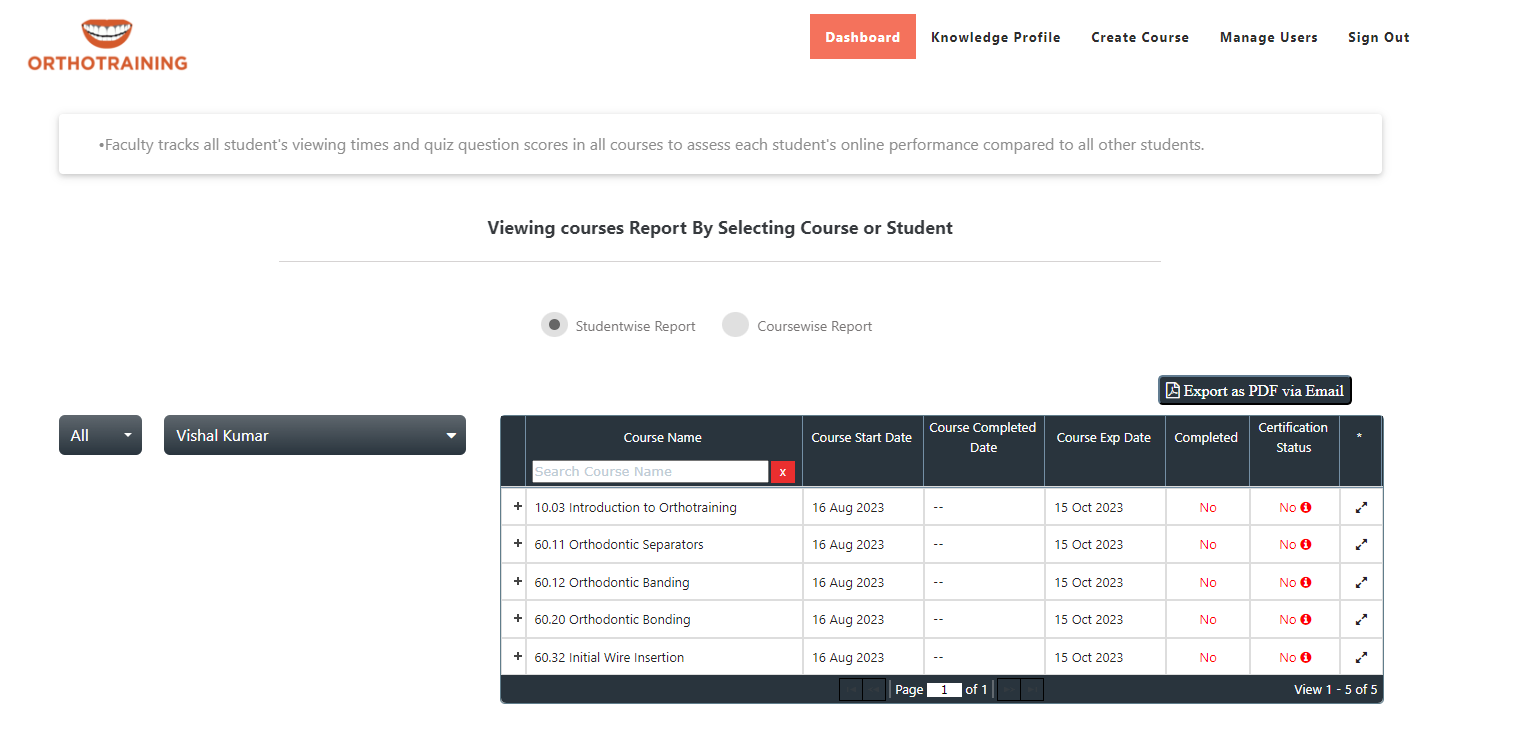Viewport: 1531px width, 731px height.
Task: Click the Search Course Name field
Action: pos(650,472)
